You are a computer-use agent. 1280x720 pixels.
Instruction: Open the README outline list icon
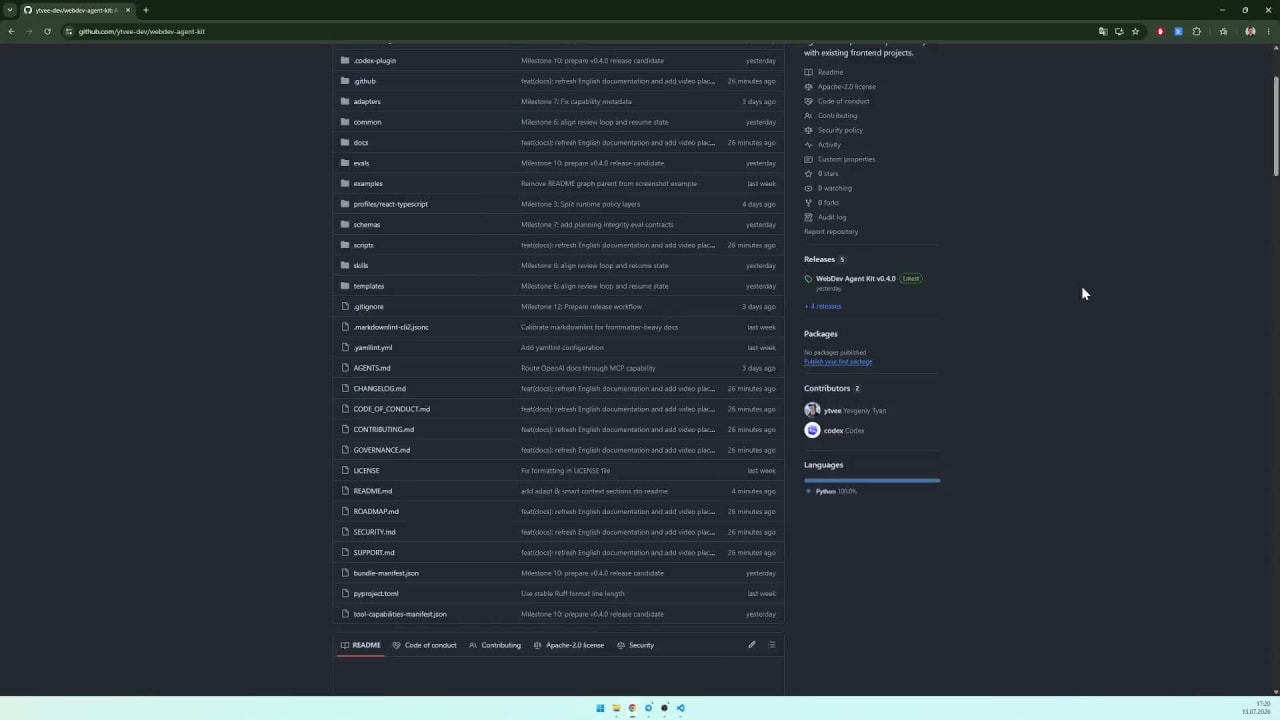pos(772,645)
